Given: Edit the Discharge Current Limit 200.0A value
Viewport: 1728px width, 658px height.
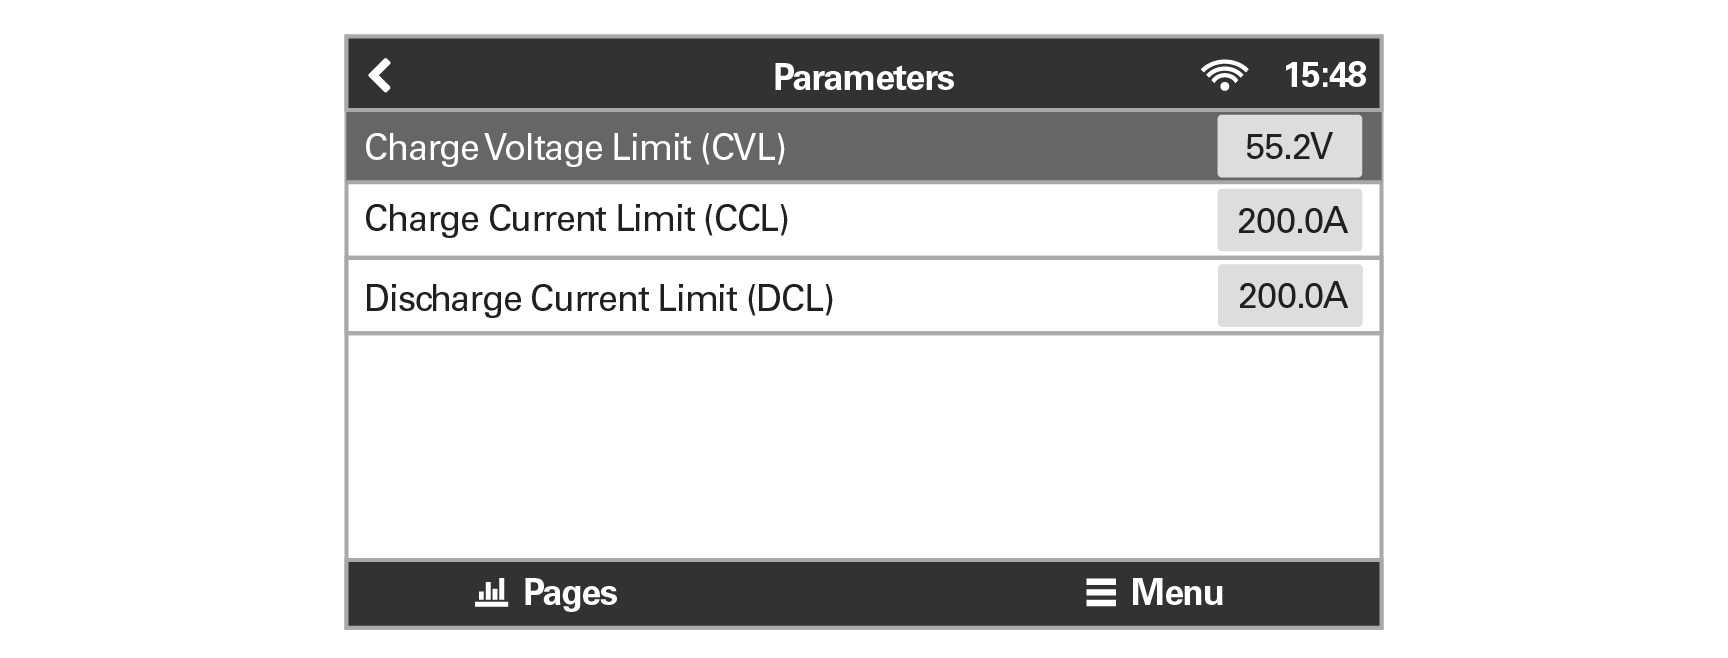Looking at the screenshot, I should [x=1290, y=296].
